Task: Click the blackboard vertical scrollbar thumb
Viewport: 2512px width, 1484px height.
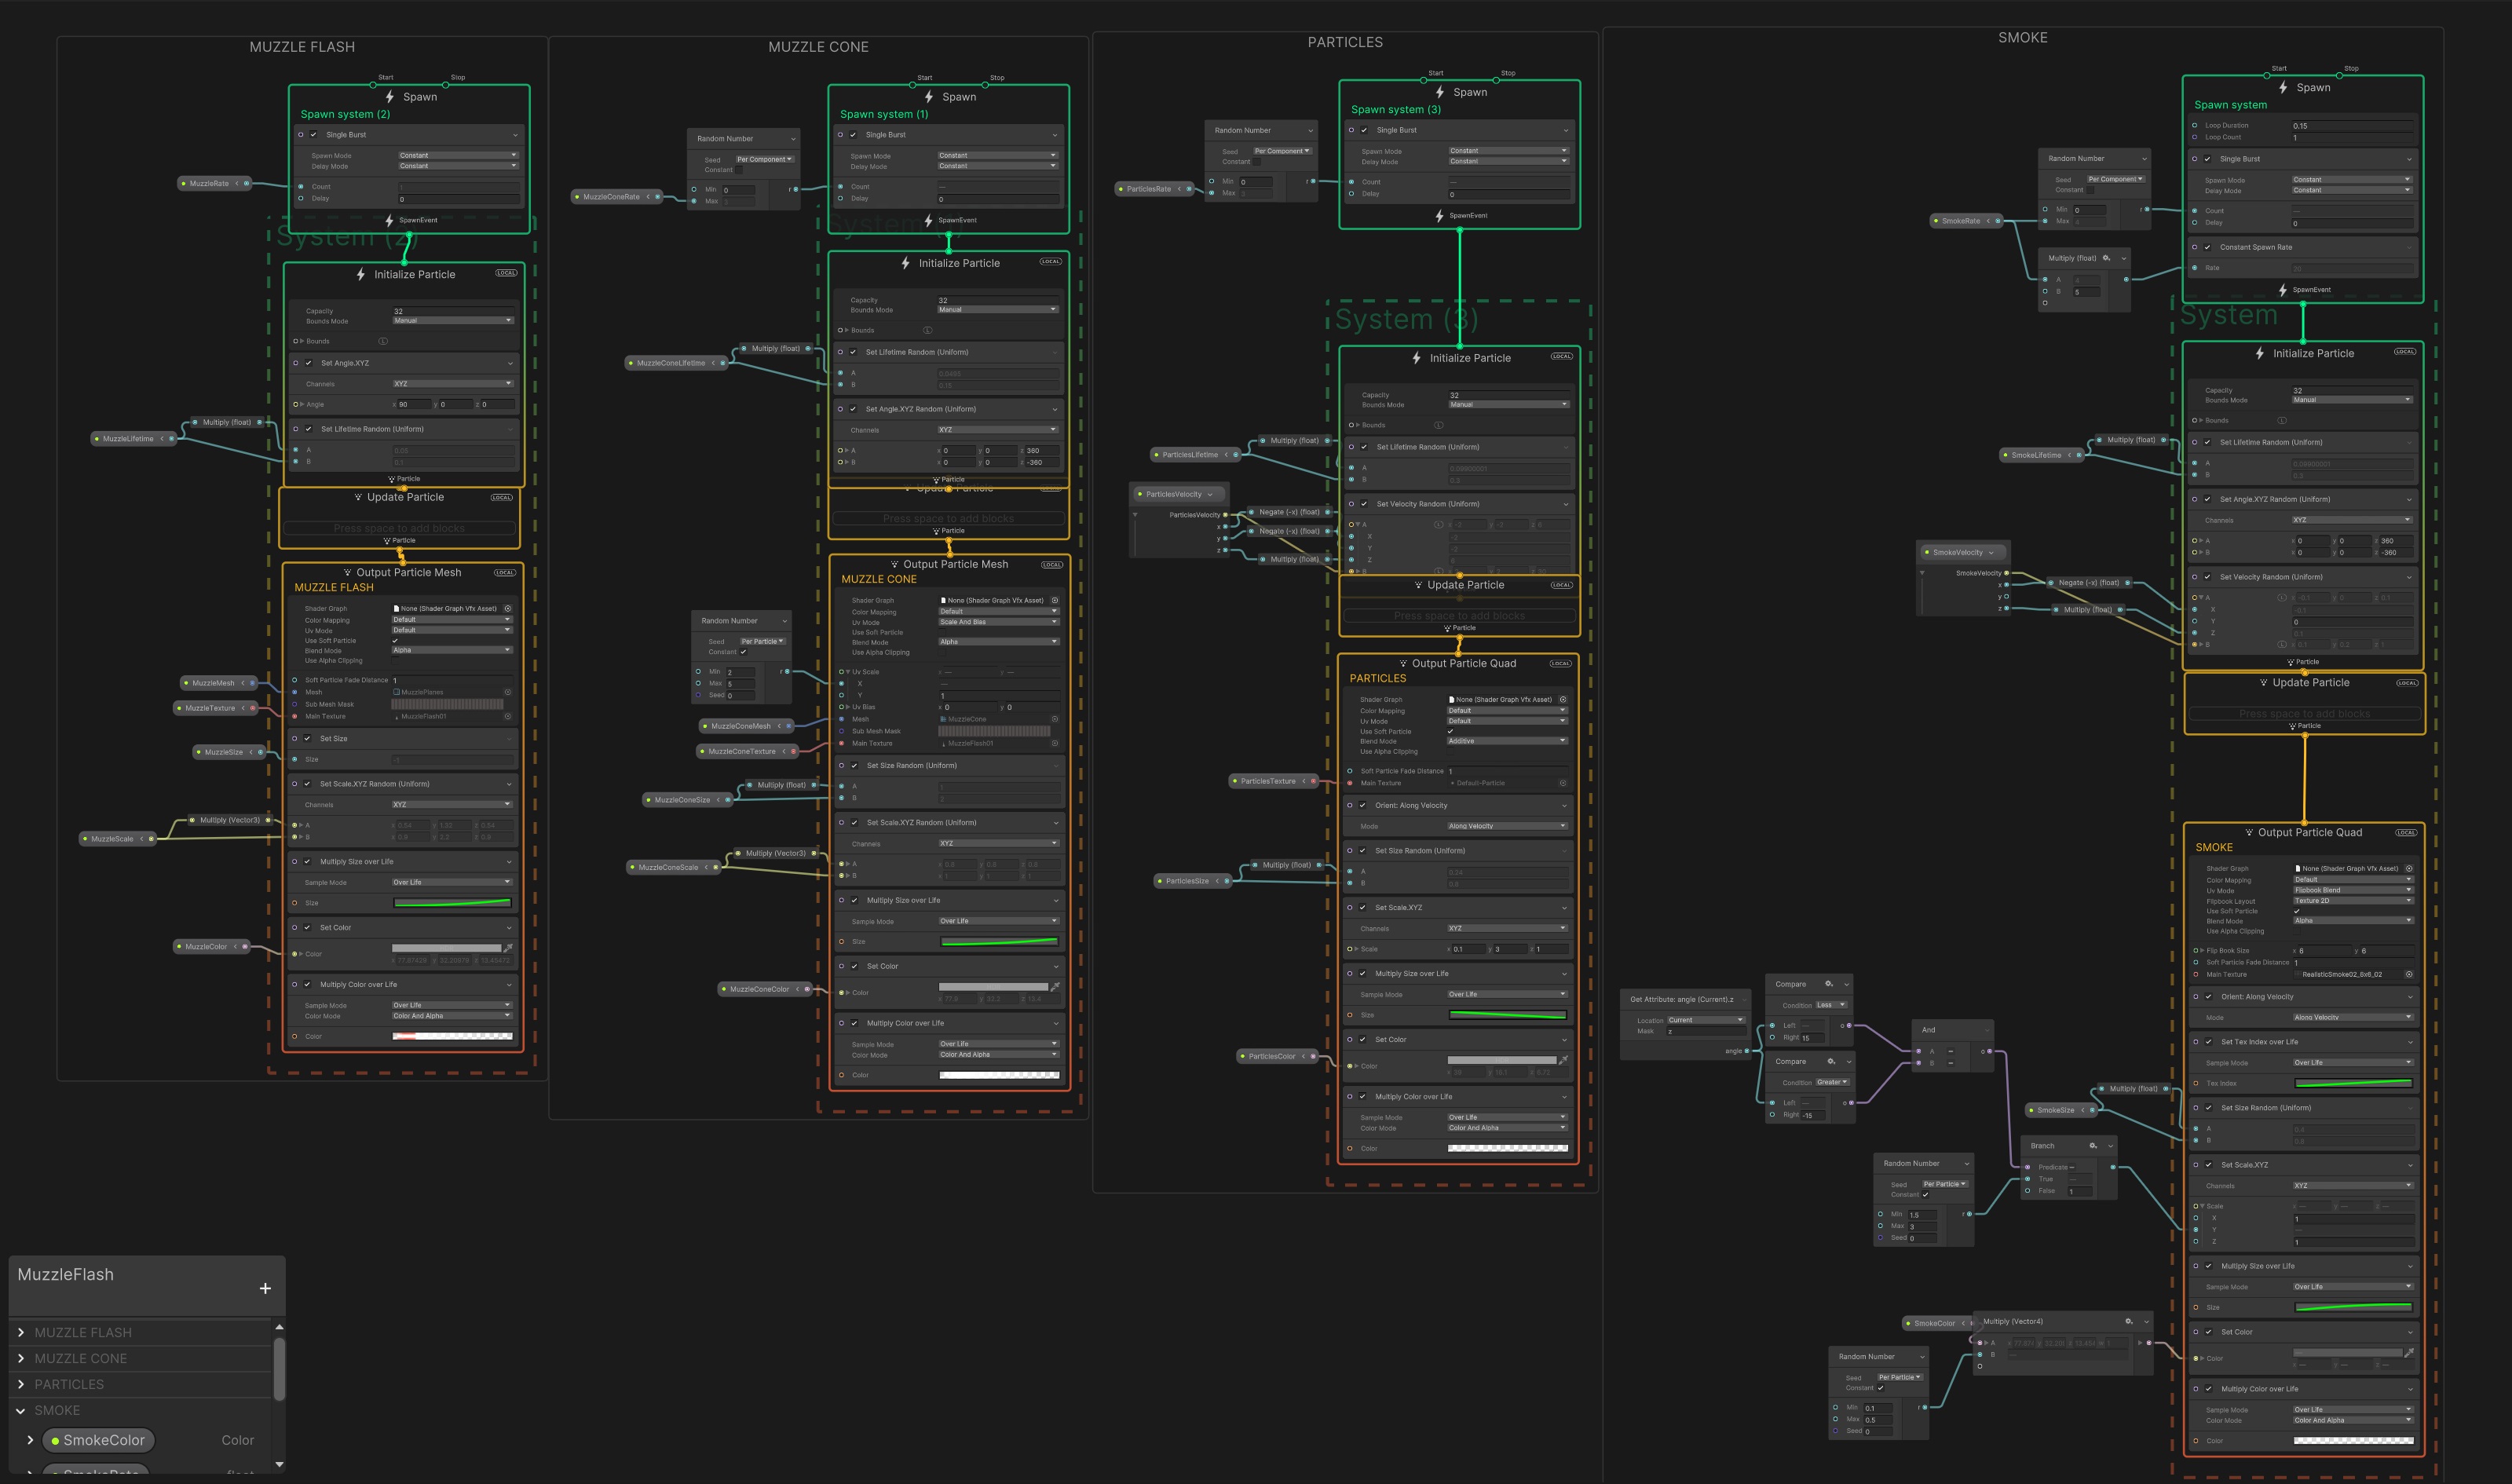Action: tap(279, 1369)
